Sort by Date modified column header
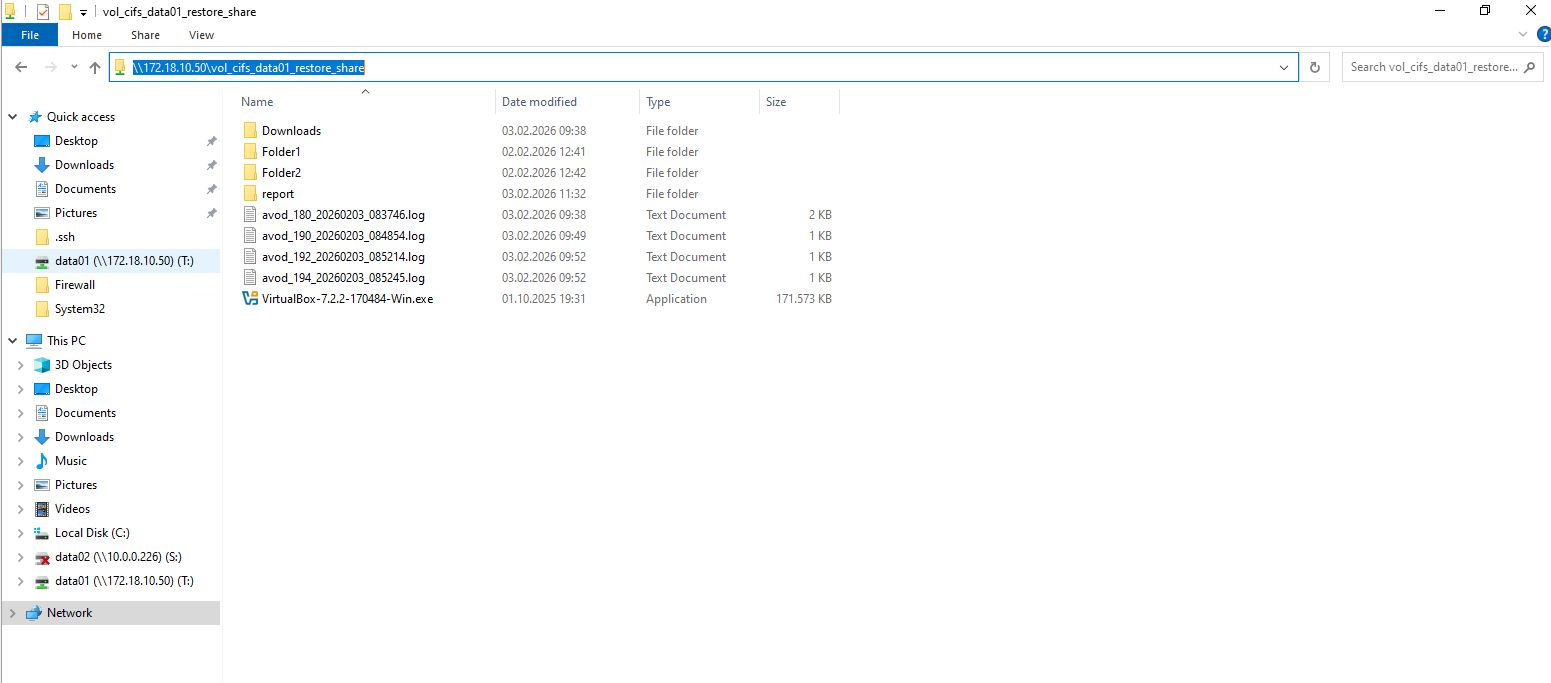The width and height of the screenshot is (1551, 683). pyautogui.click(x=539, y=102)
